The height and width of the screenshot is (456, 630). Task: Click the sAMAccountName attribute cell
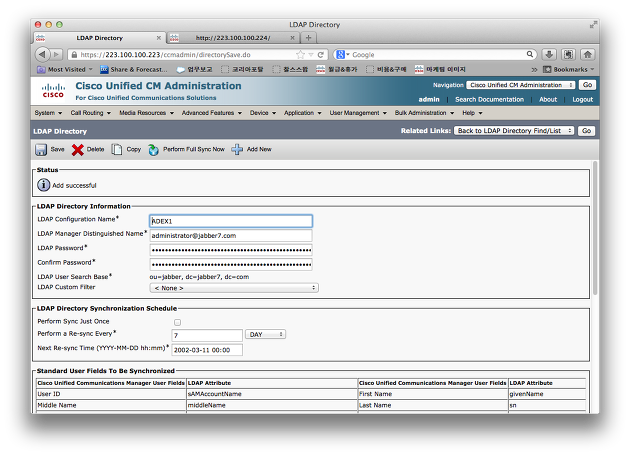tap(272, 394)
